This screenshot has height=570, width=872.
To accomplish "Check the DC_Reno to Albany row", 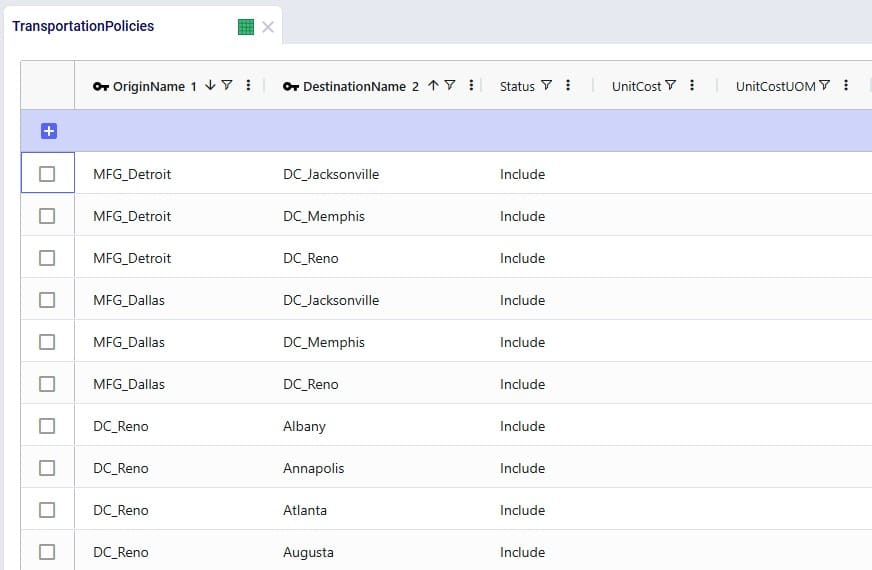I will (47, 426).
